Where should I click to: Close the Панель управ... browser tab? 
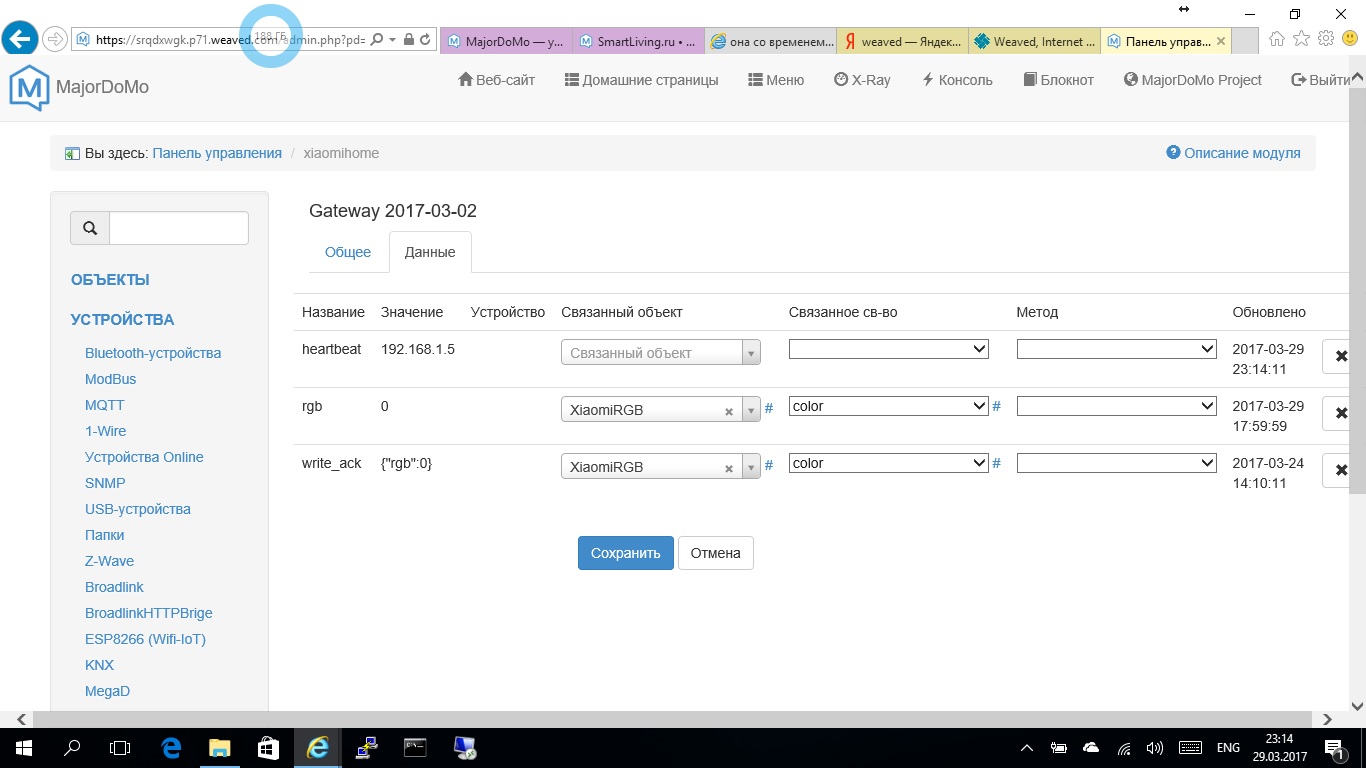tap(1220, 41)
